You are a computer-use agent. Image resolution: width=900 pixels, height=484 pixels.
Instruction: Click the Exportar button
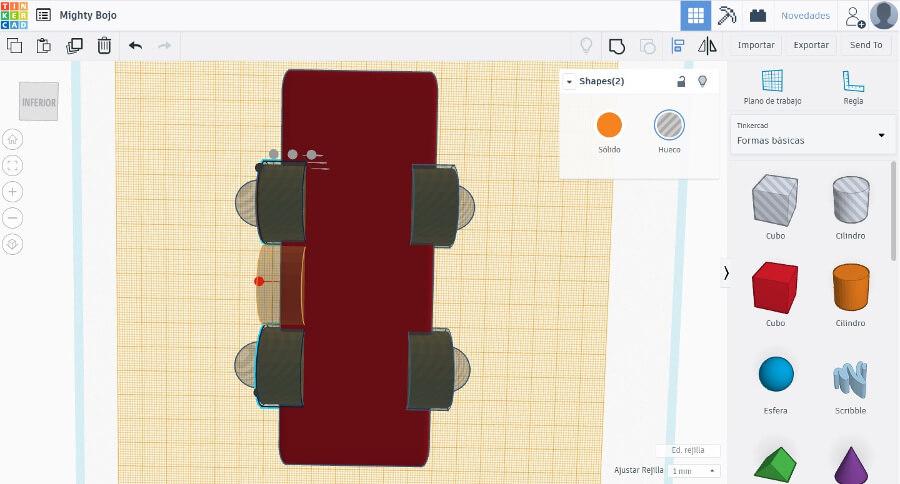point(811,45)
